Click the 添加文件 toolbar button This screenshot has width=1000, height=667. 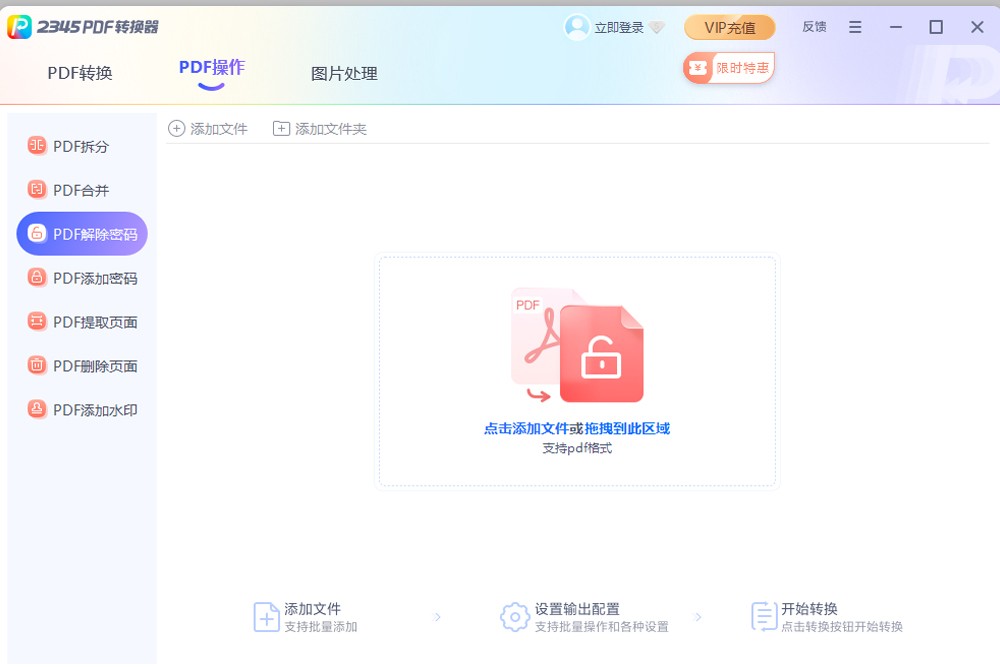208,129
